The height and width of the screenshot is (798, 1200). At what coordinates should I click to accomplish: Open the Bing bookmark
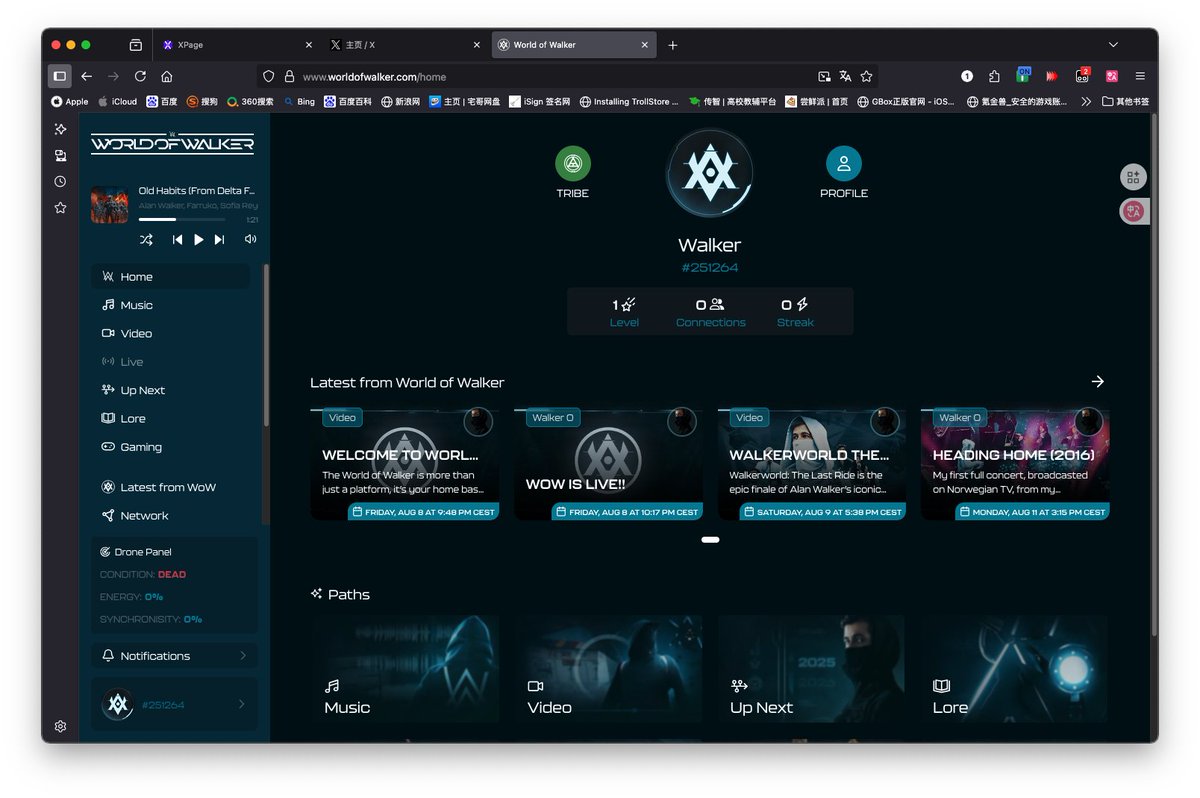(299, 101)
